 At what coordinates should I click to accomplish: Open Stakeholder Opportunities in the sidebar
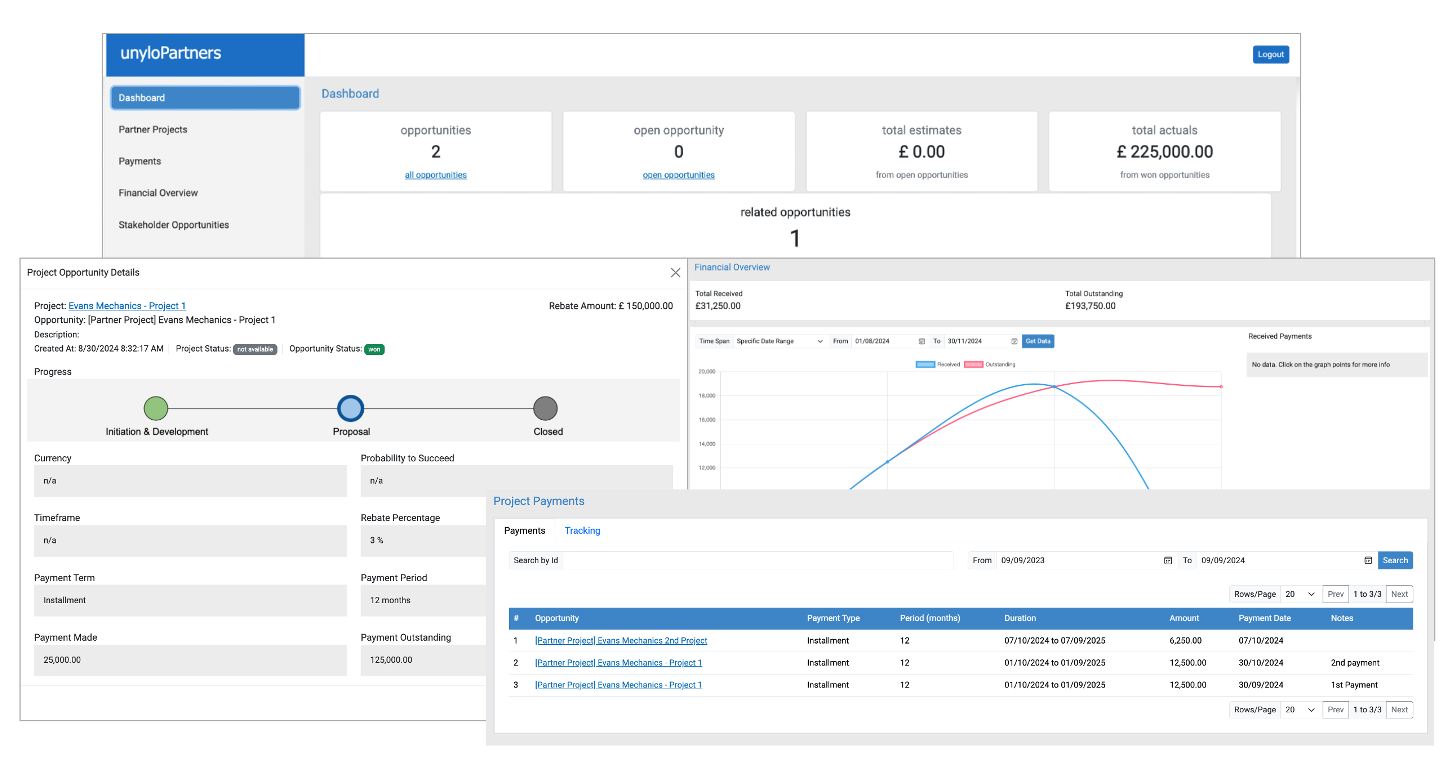[174, 225]
